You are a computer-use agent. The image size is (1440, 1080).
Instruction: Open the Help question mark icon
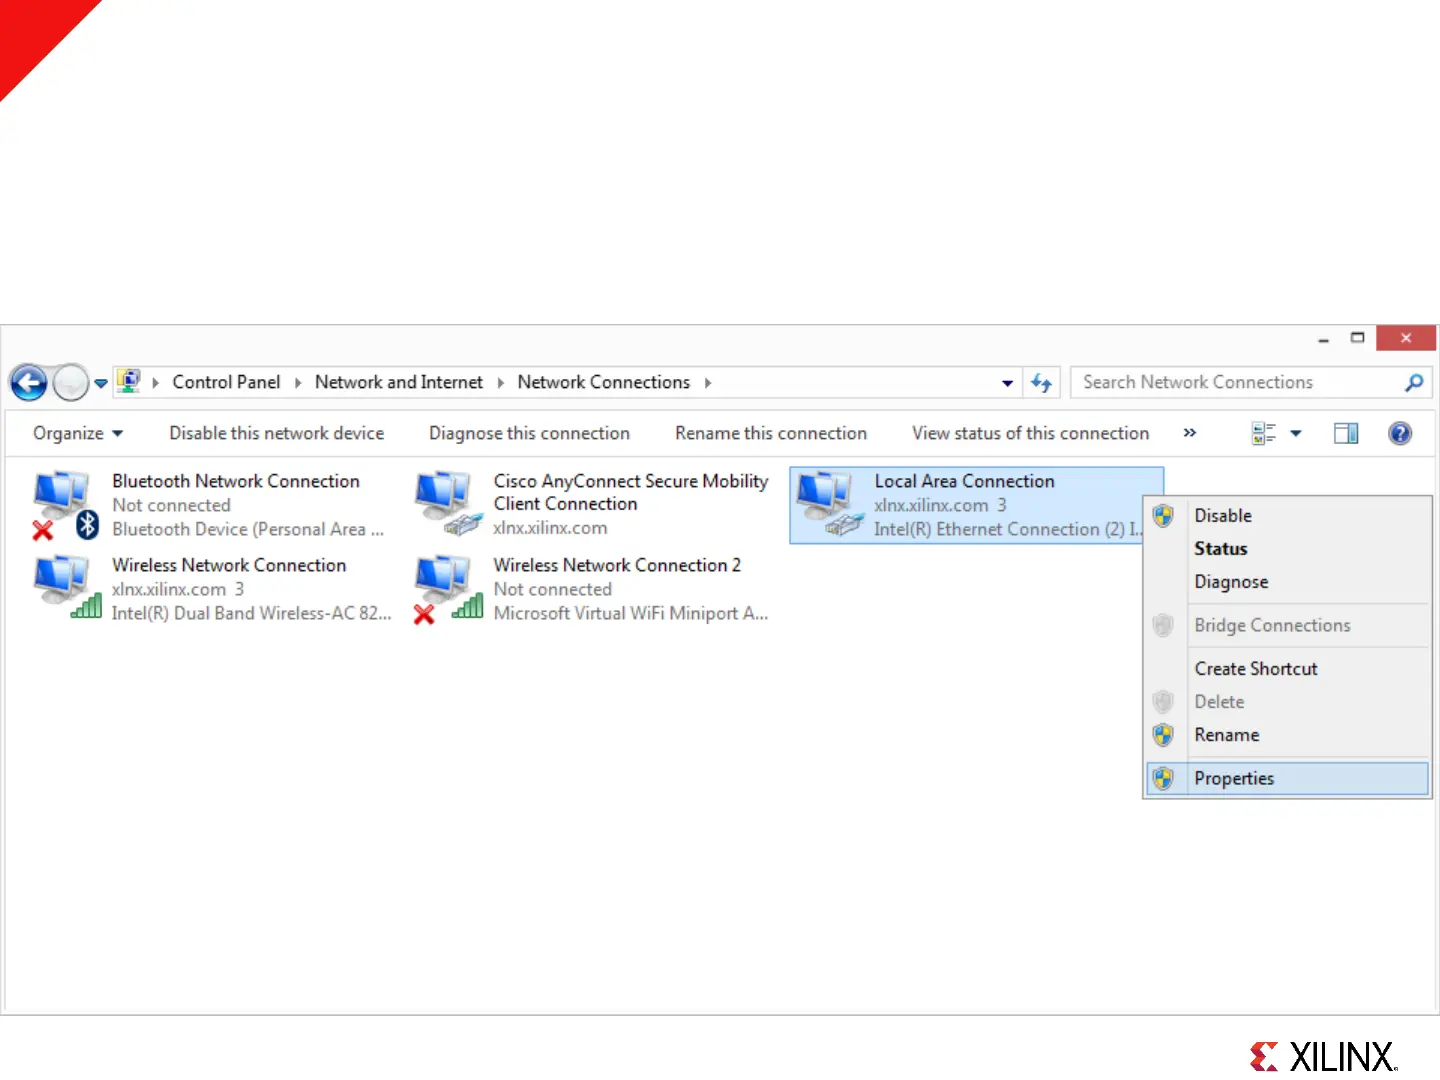[1399, 433]
